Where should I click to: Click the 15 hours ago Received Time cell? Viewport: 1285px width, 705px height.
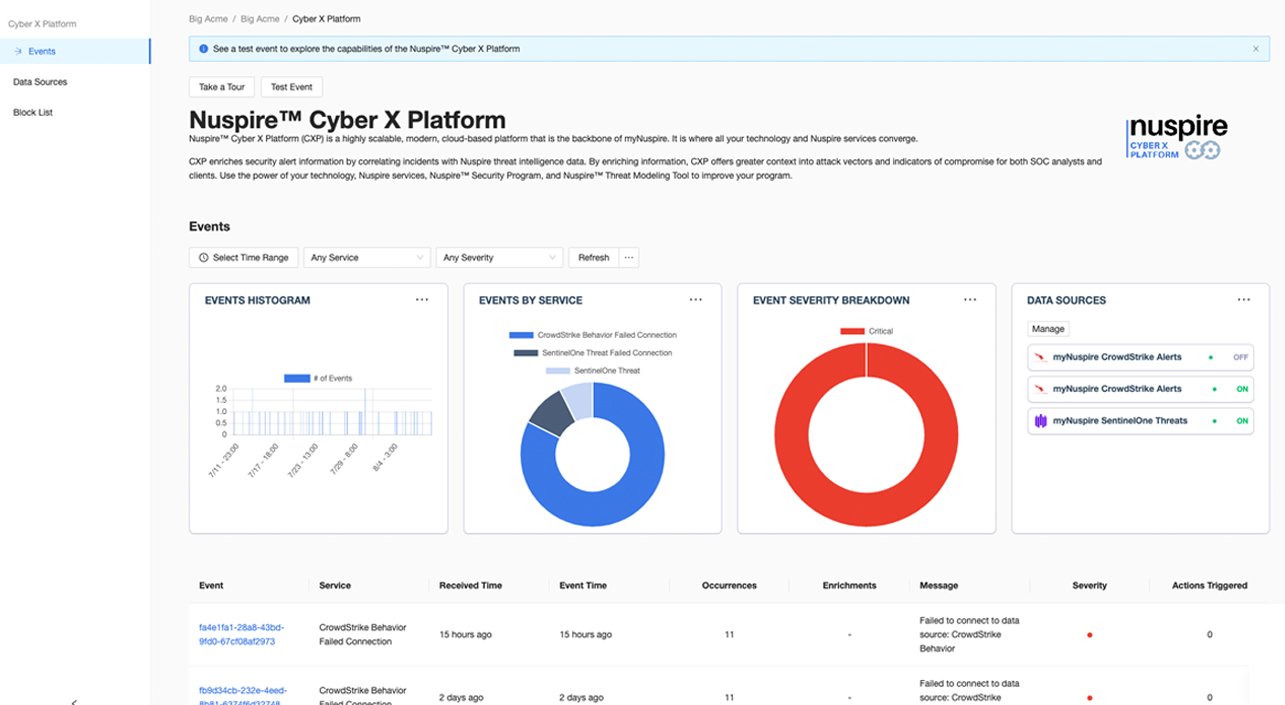pos(465,634)
